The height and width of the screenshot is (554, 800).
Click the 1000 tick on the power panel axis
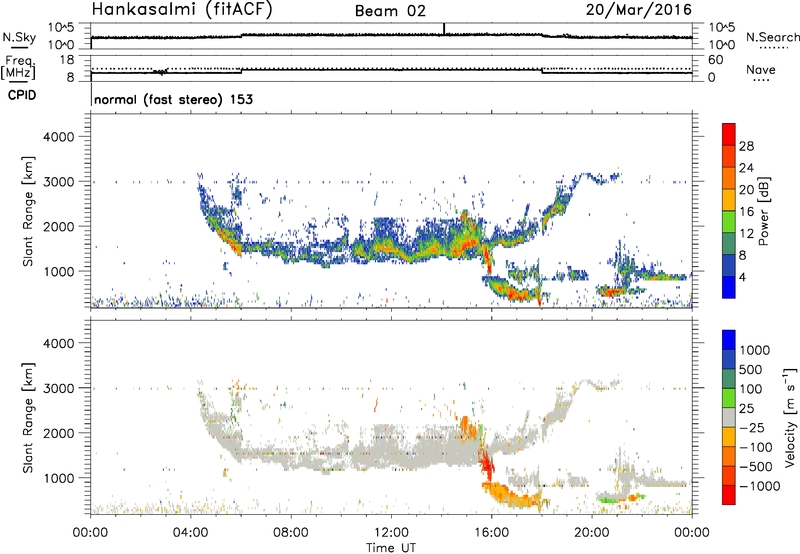click(x=58, y=271)
